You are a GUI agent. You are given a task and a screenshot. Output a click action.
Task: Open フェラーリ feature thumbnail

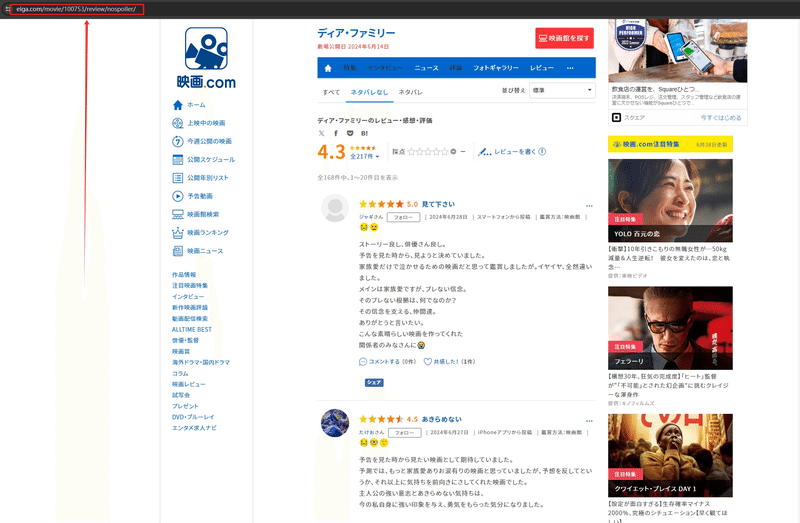click(670, 328)
